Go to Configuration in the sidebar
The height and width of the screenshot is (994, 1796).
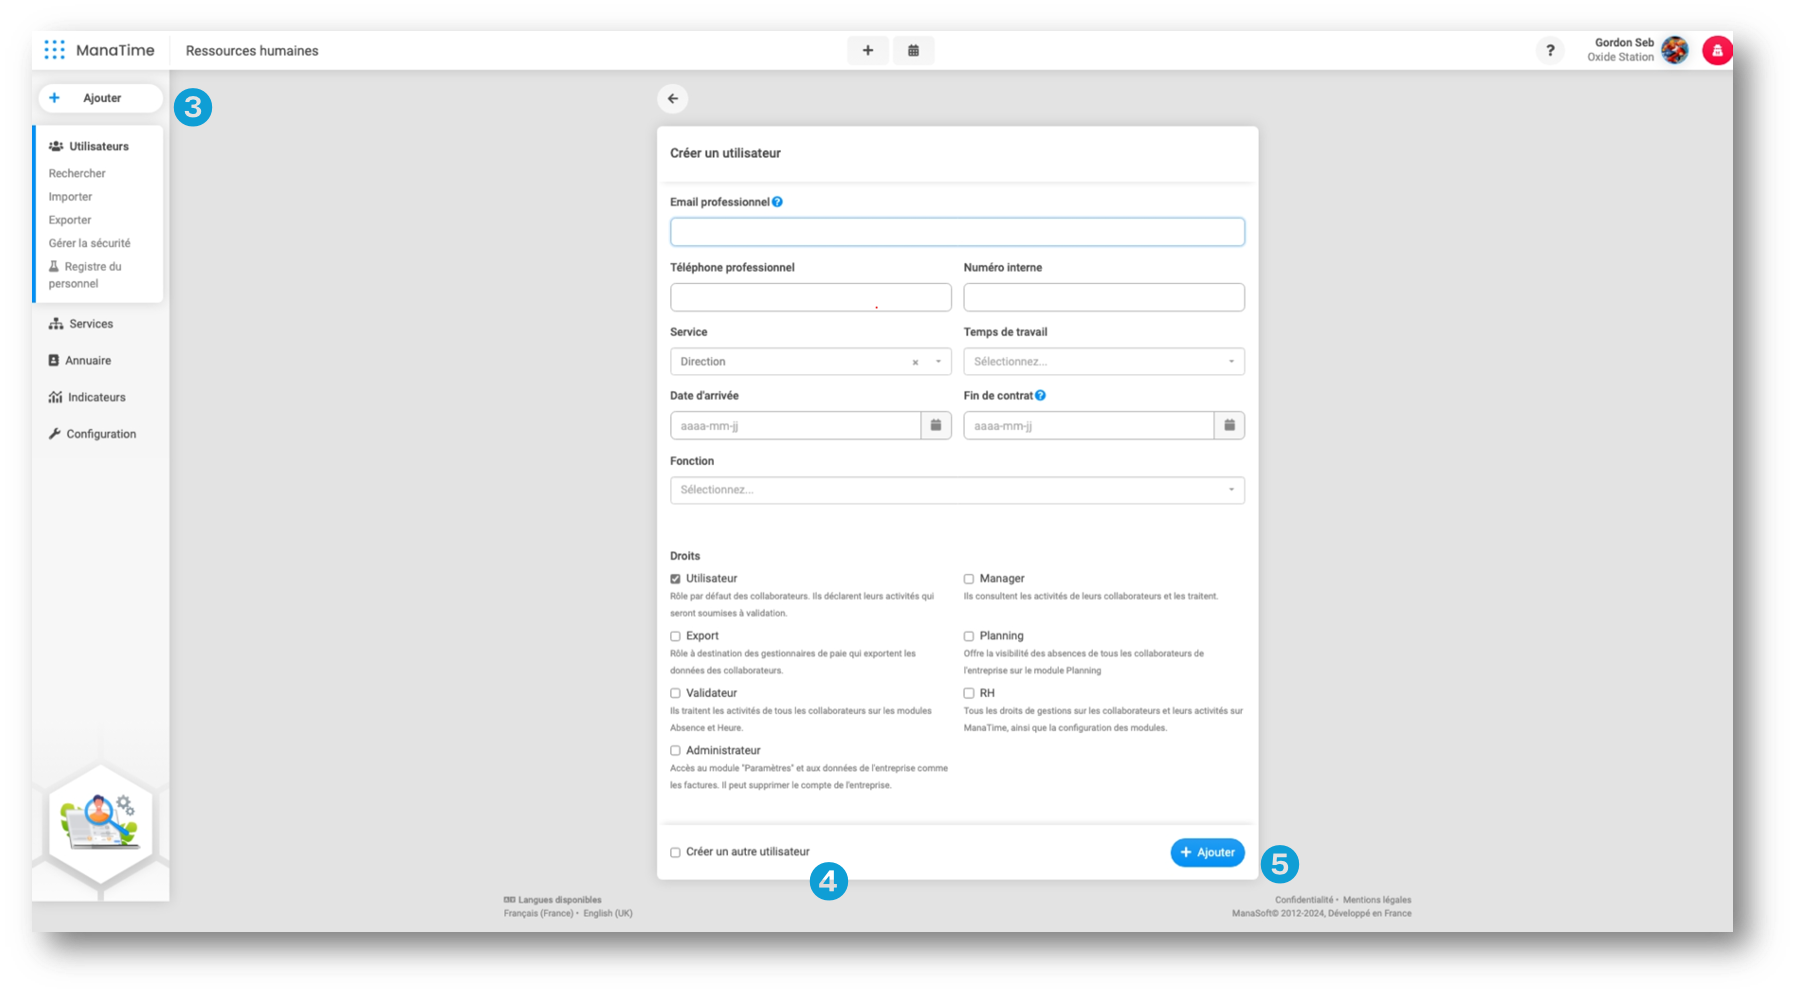pos(100,434)
